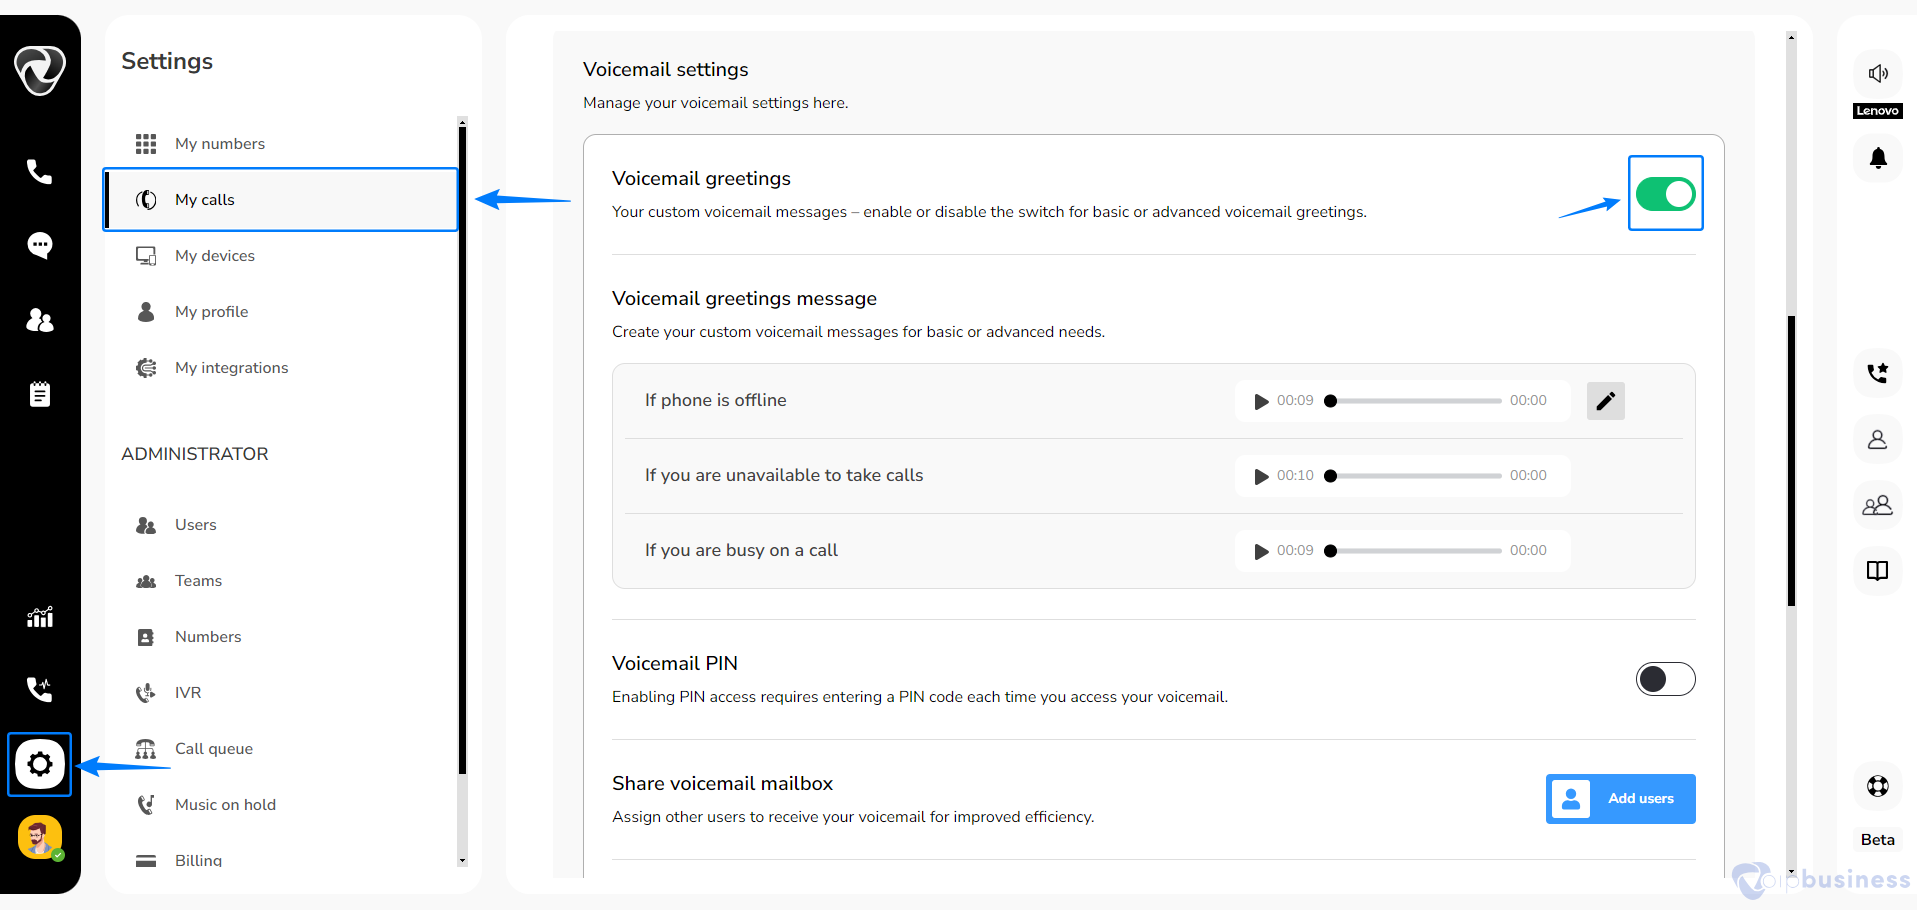Select My calls in settings menu

tap(280, 200)
